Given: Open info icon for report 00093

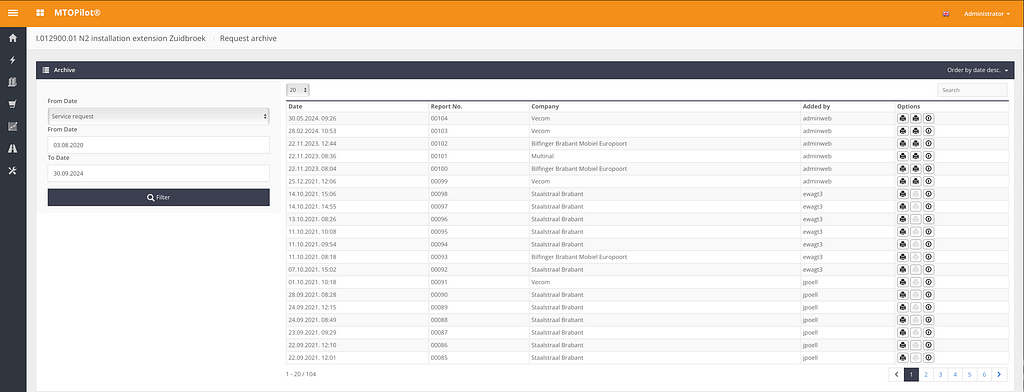Looking at the screenshot, I should pyautogui.click(x=929, y=257).
